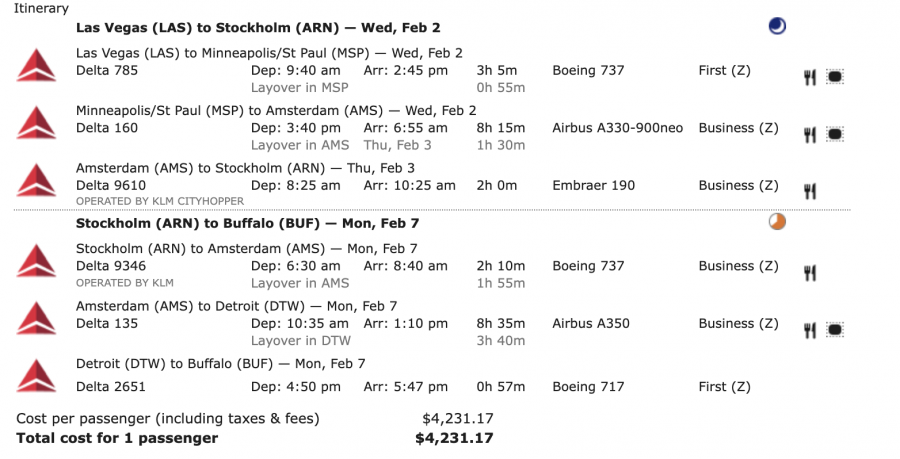
Task: Click the Itinerary heading
Action: click(42, 9)
